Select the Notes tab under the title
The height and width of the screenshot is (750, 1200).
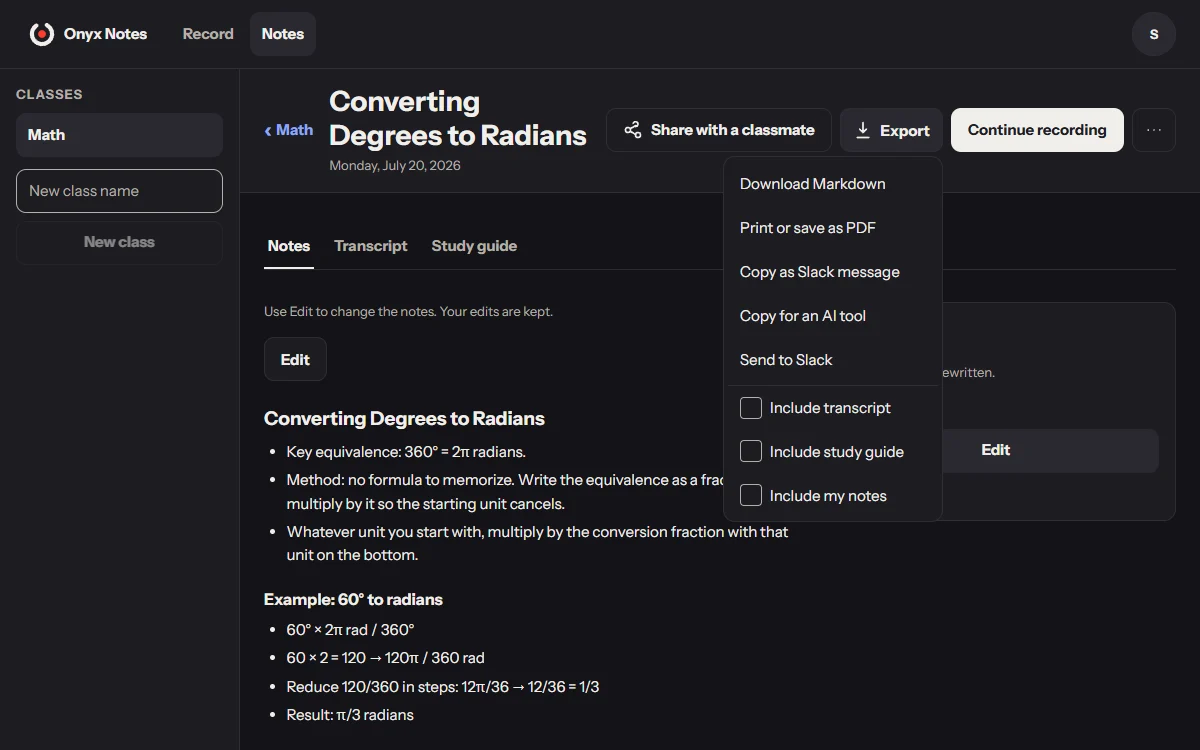[289, 246]
